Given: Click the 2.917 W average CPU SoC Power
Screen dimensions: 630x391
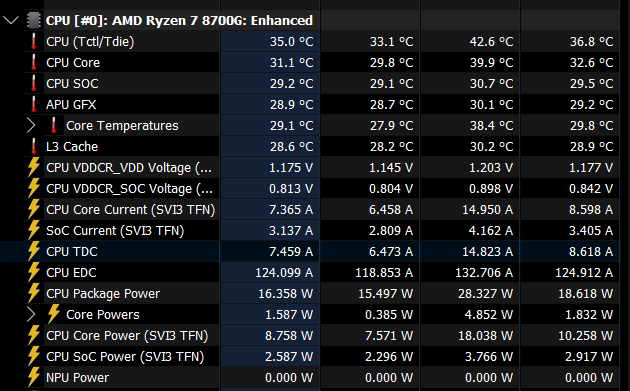Looking at the screenshot, I should [589, 356].
